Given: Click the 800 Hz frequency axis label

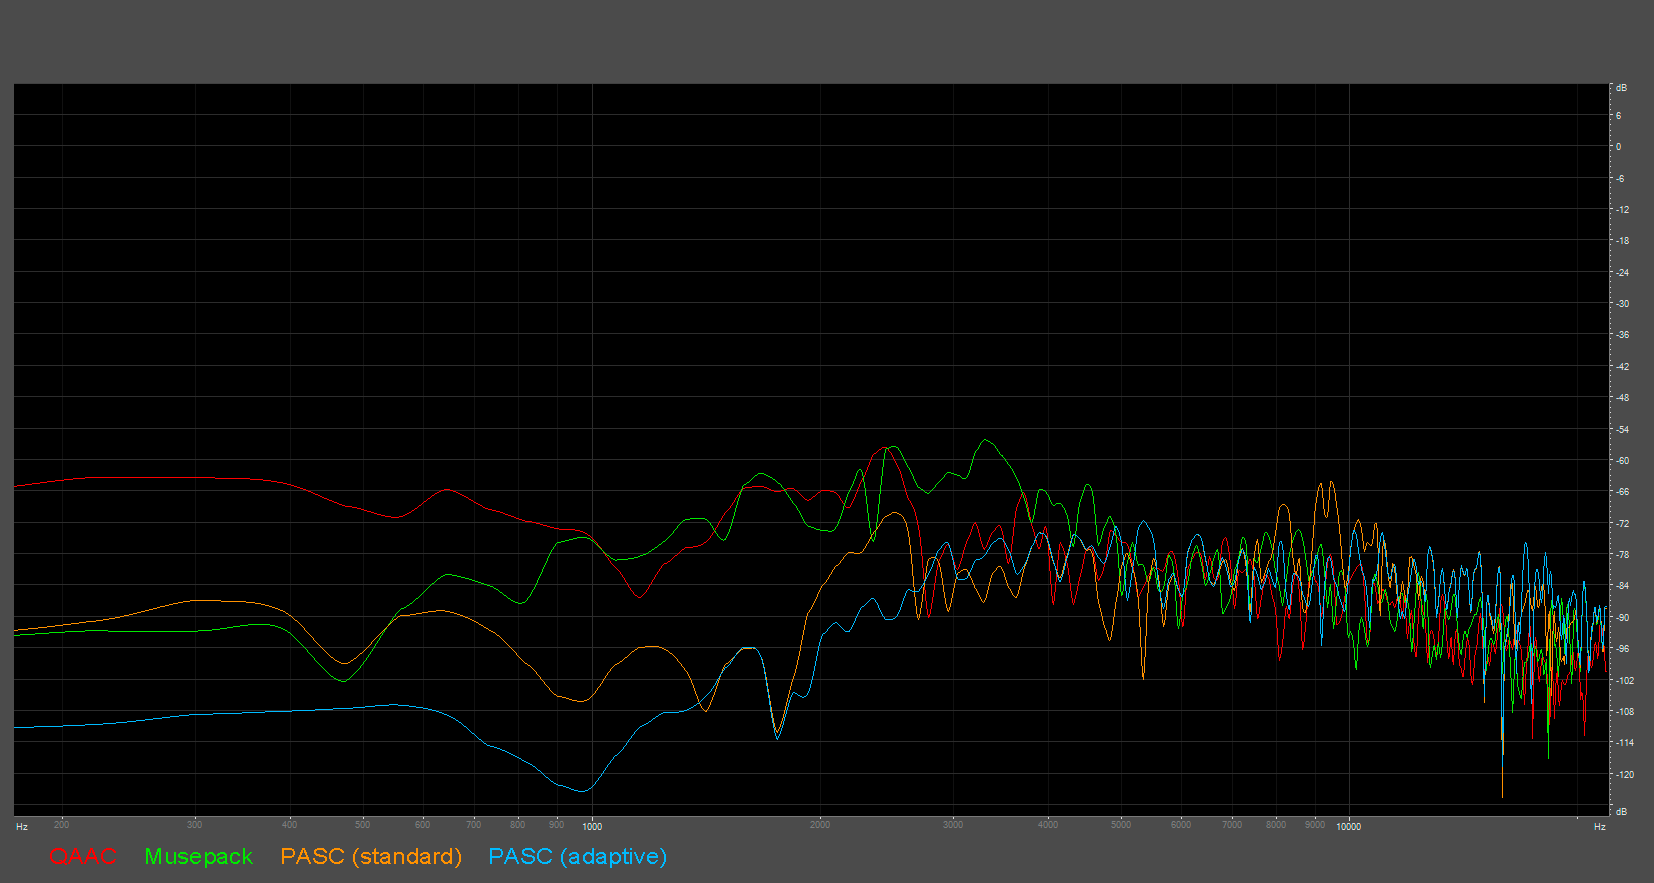Looking at the screenshot, I should (x=518, y=825).
